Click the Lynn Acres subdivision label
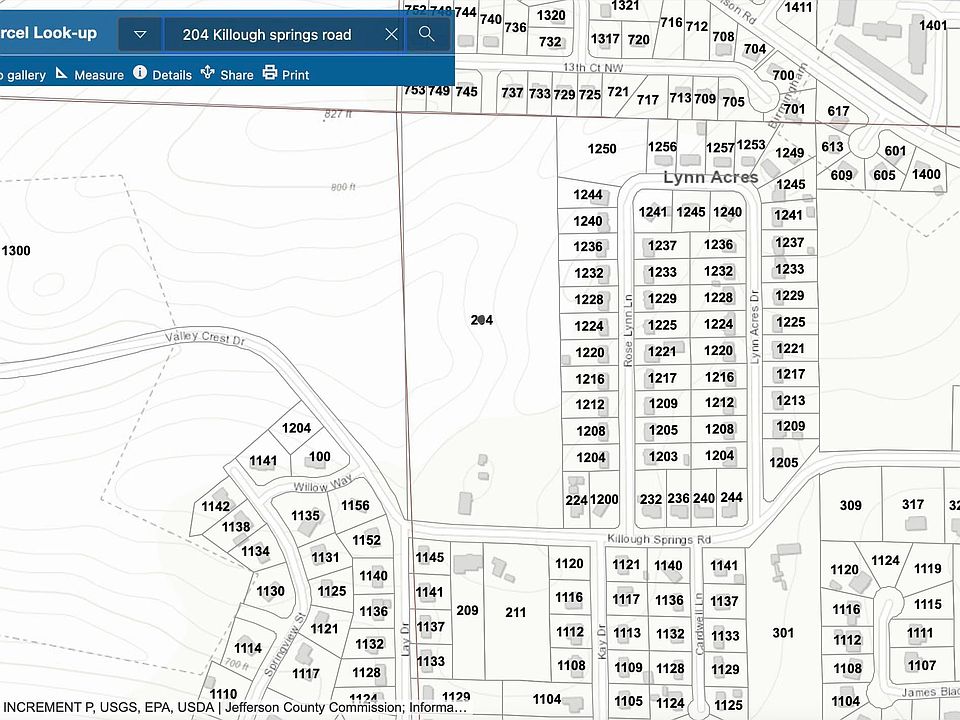The width and height of the screenshot is (960, 720). tap(711, 178)
